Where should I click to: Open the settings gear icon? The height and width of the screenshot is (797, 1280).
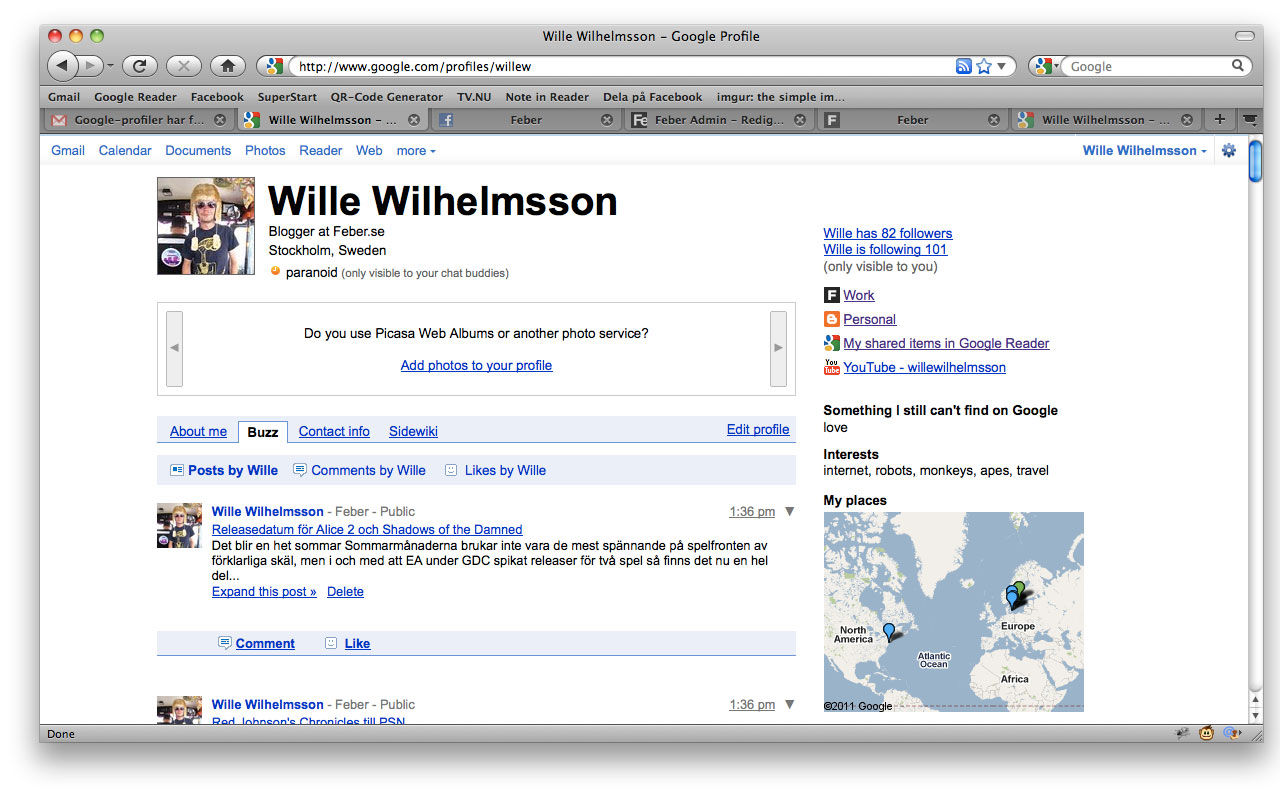point(1229,151)
